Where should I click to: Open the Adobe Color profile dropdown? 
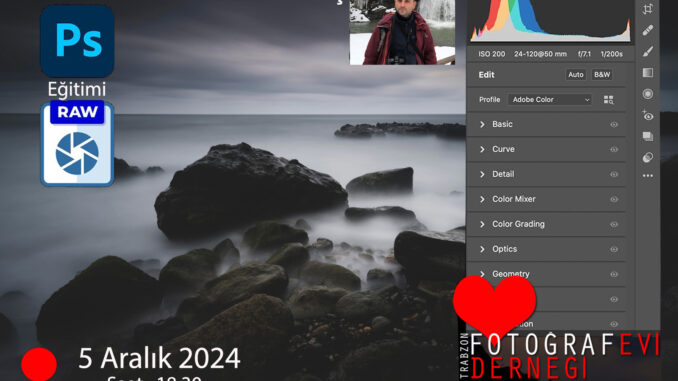coord(550,99)
